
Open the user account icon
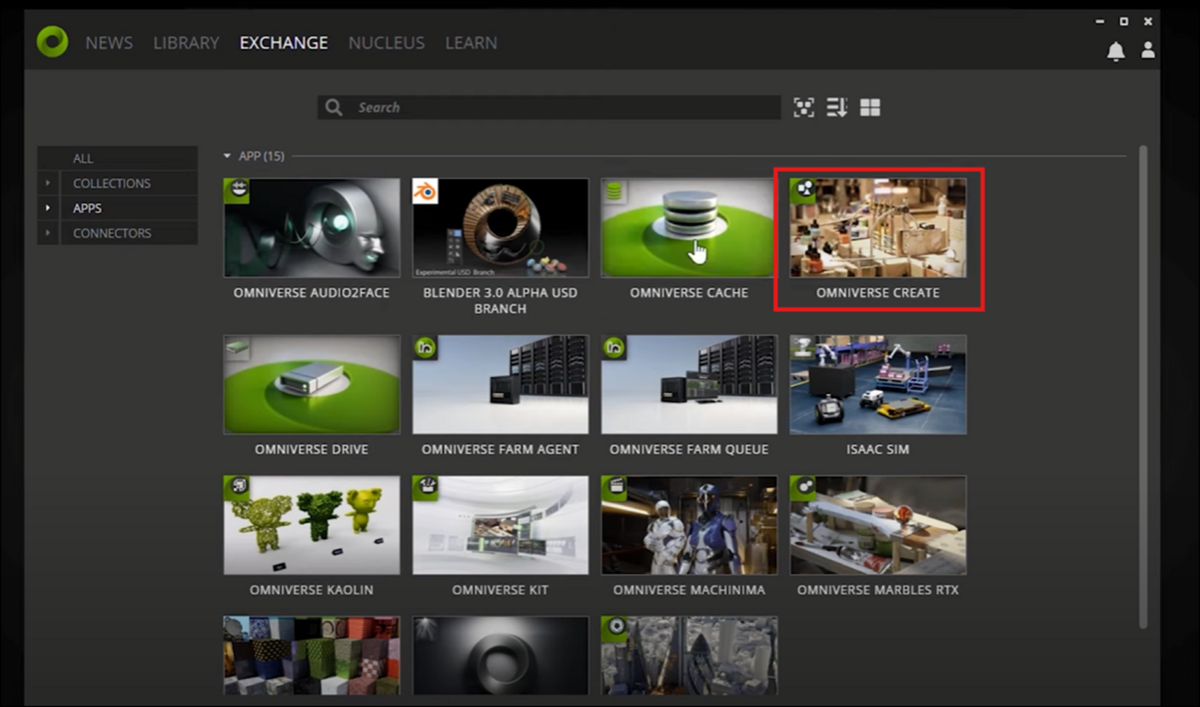[x=1148, y=49]
